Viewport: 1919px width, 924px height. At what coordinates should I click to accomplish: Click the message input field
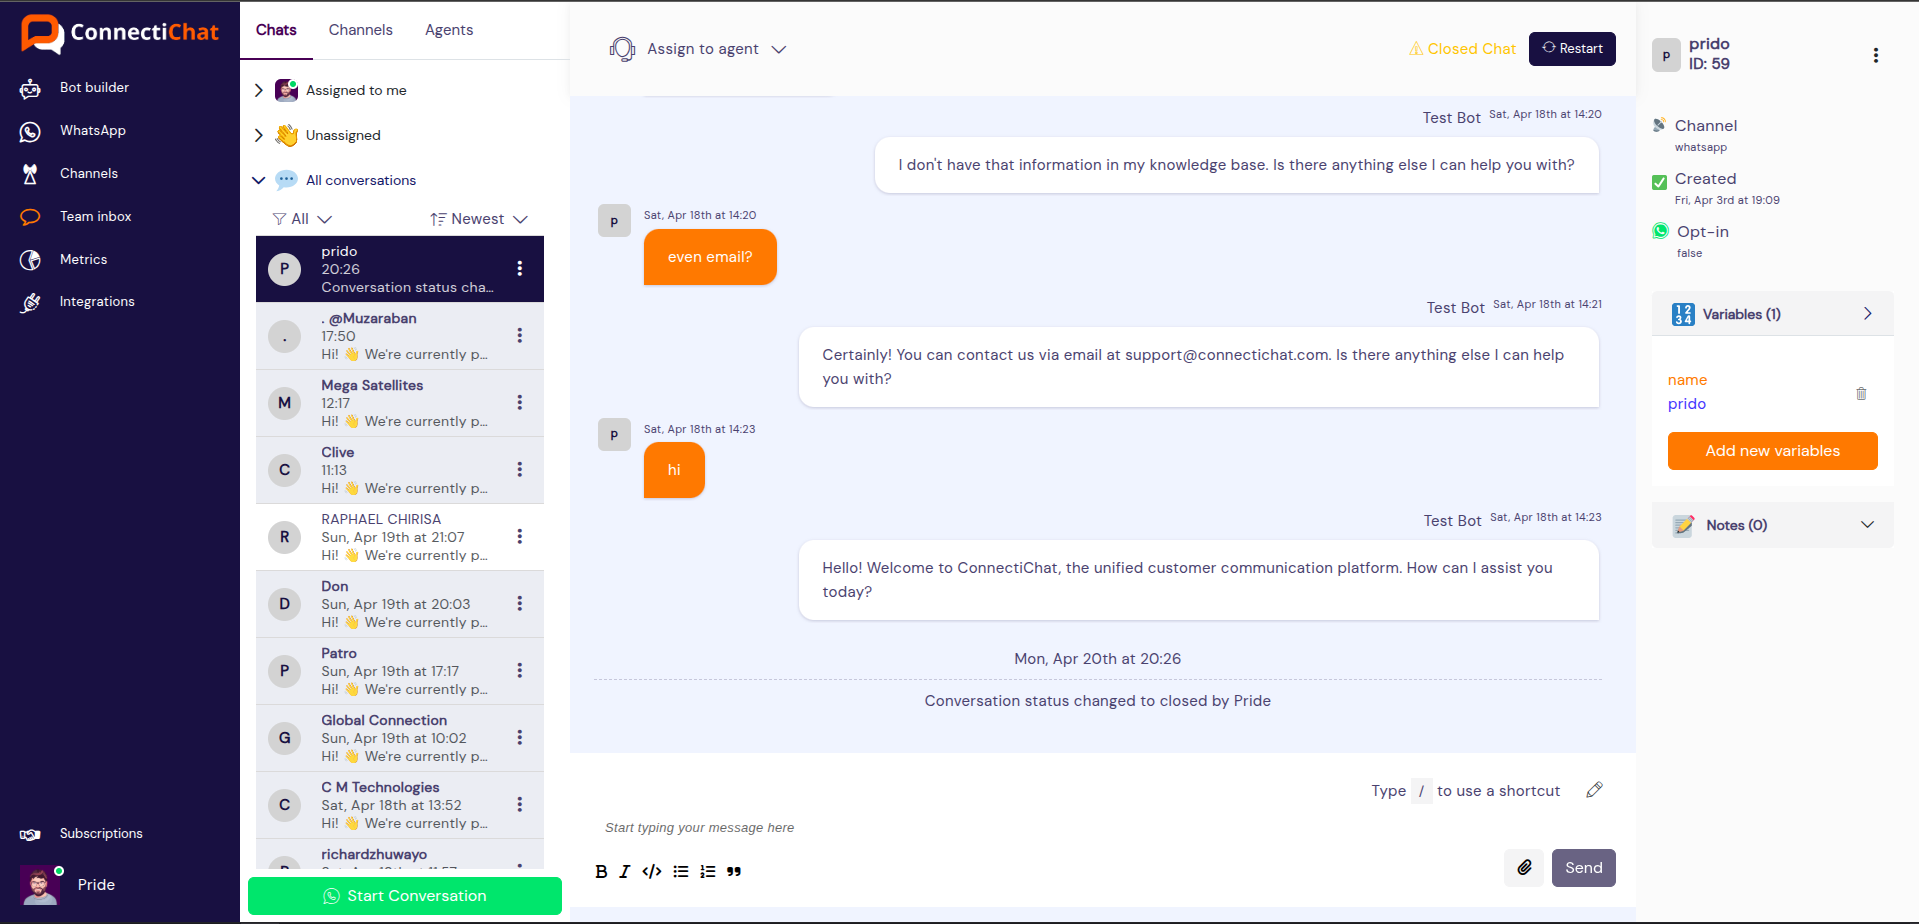point(1100,828)
